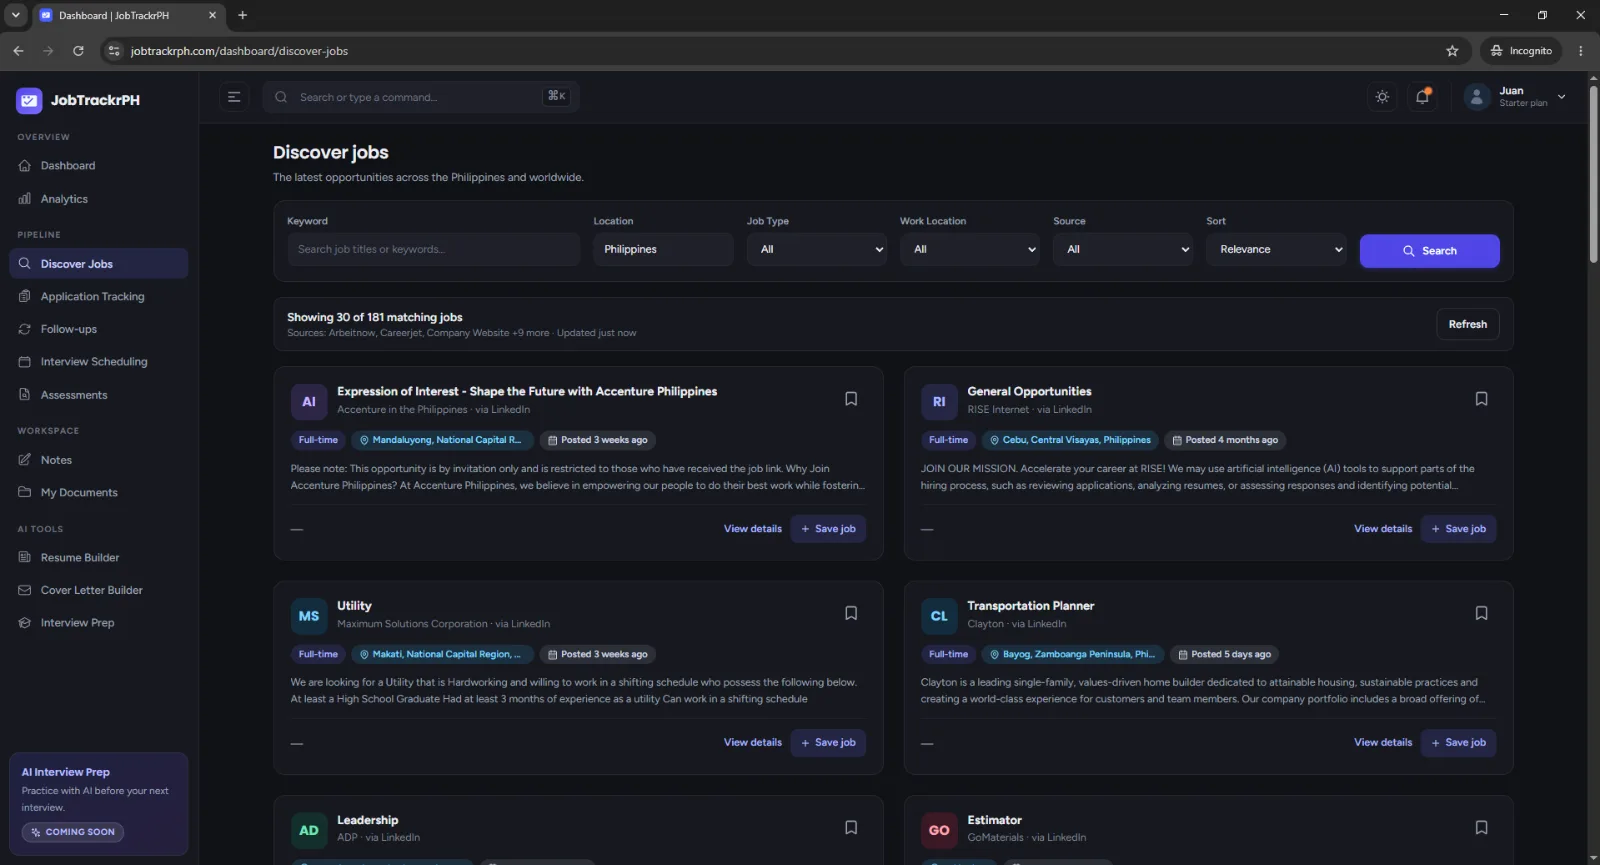The image size is (1600, 865).
Task: Bookmark the General Opportunities job
Action: [1481, 399]
